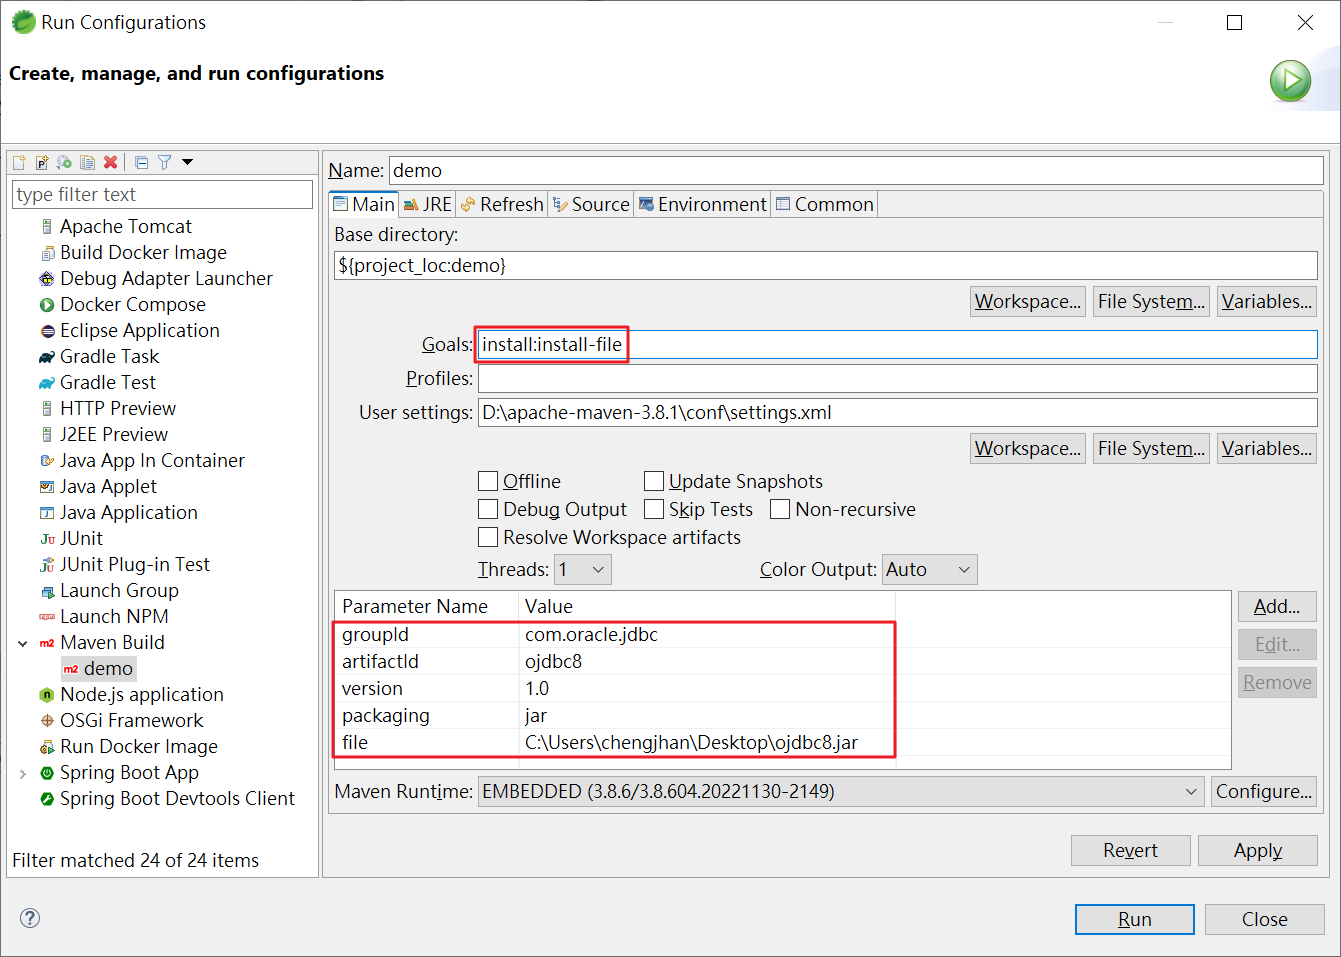Click the green Run icon at top right

tap(1290, 81)
